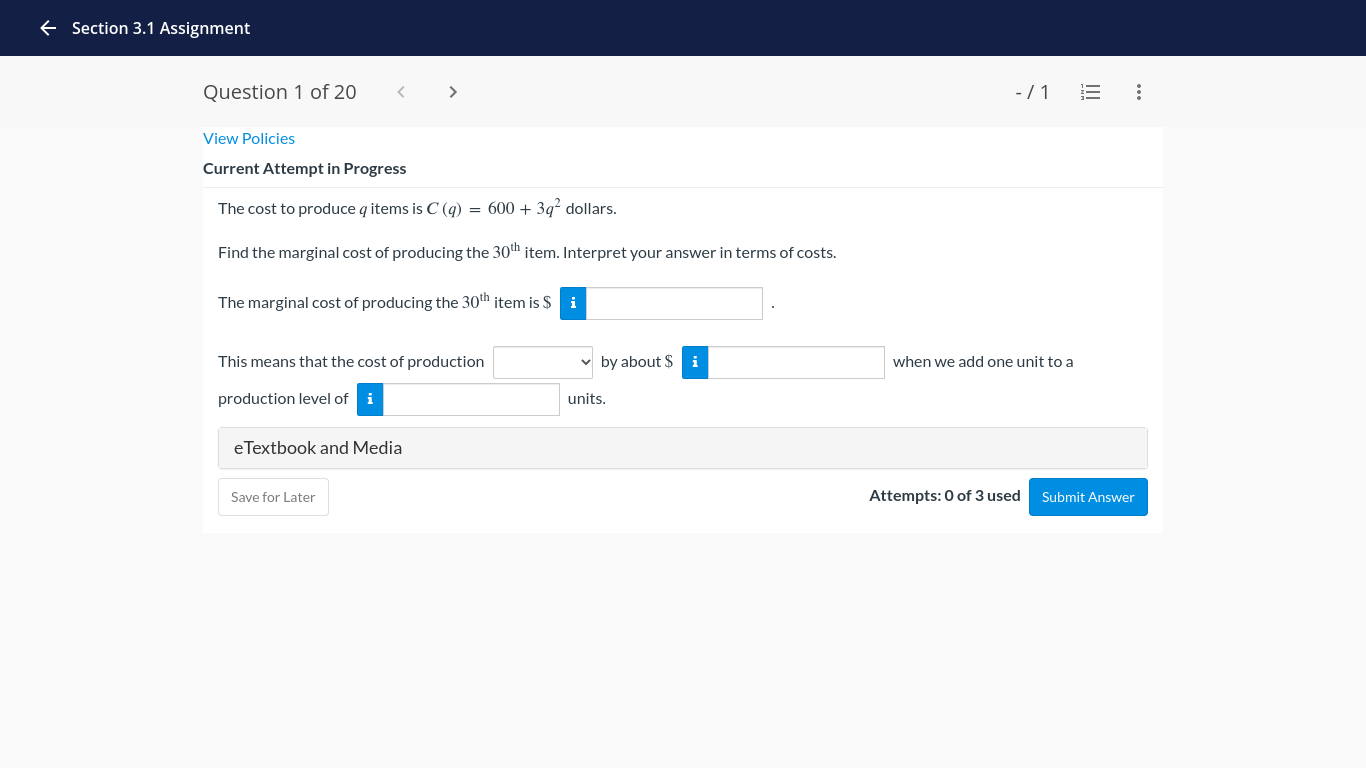Open the three-dot more options menu
The height and width of the screenshot is (768, 1366).
coord(1138,91)
